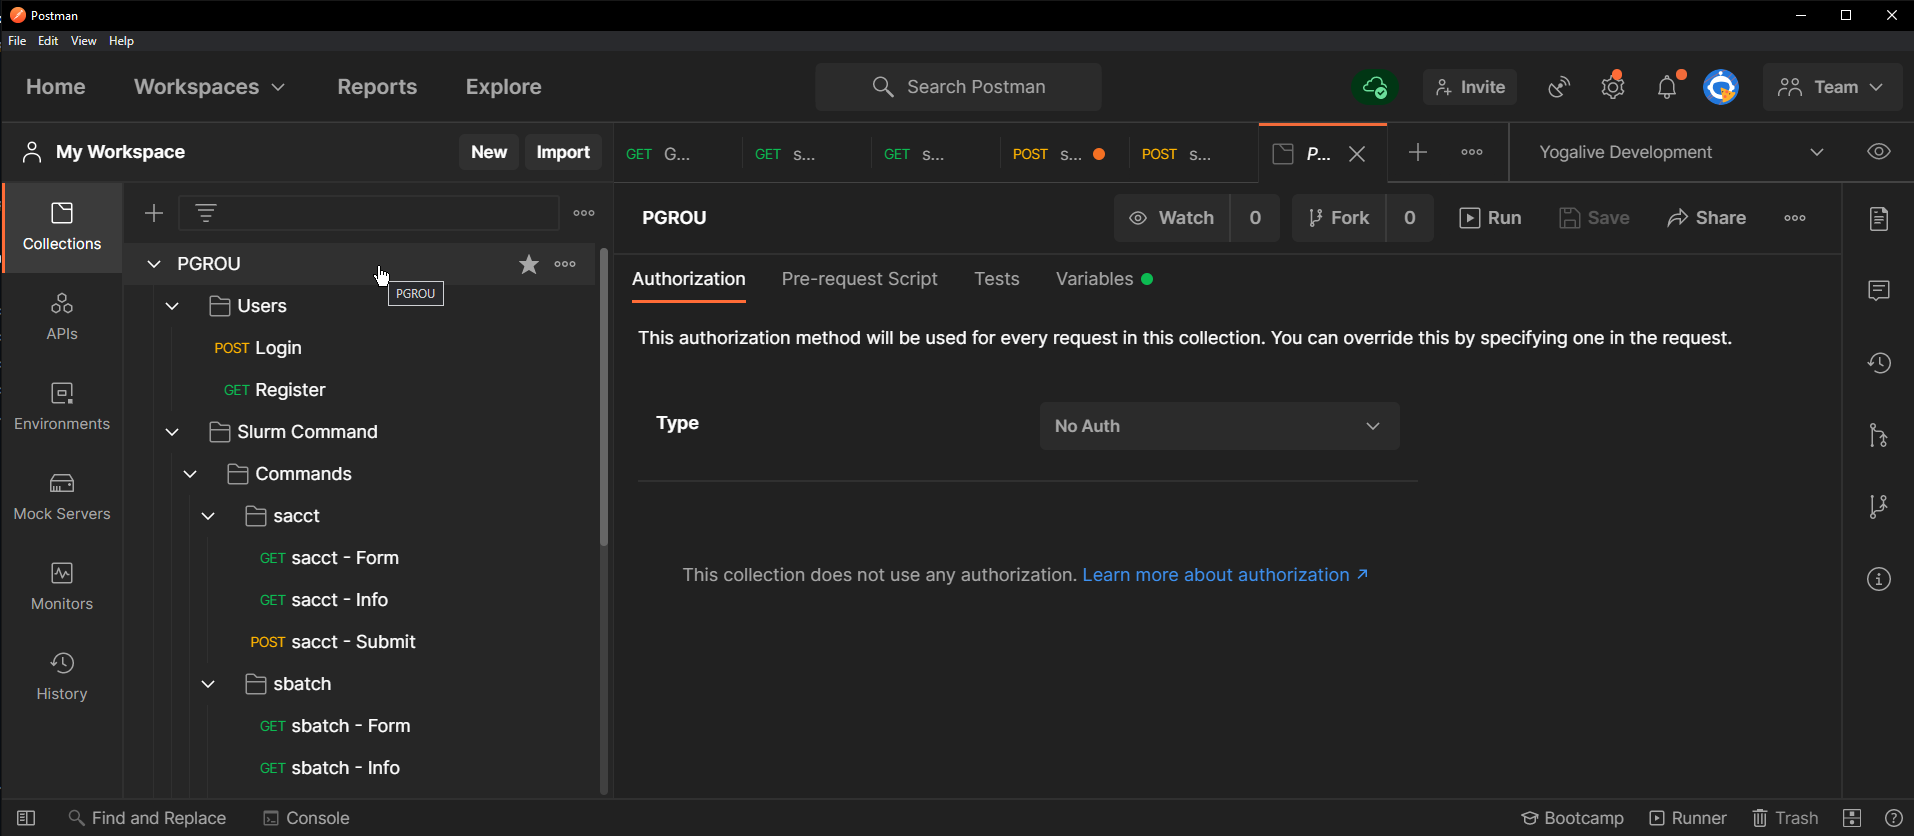Screen dimensions: 1914x836
Task: Click the Watch button
Action: (x=1172, y=218)
